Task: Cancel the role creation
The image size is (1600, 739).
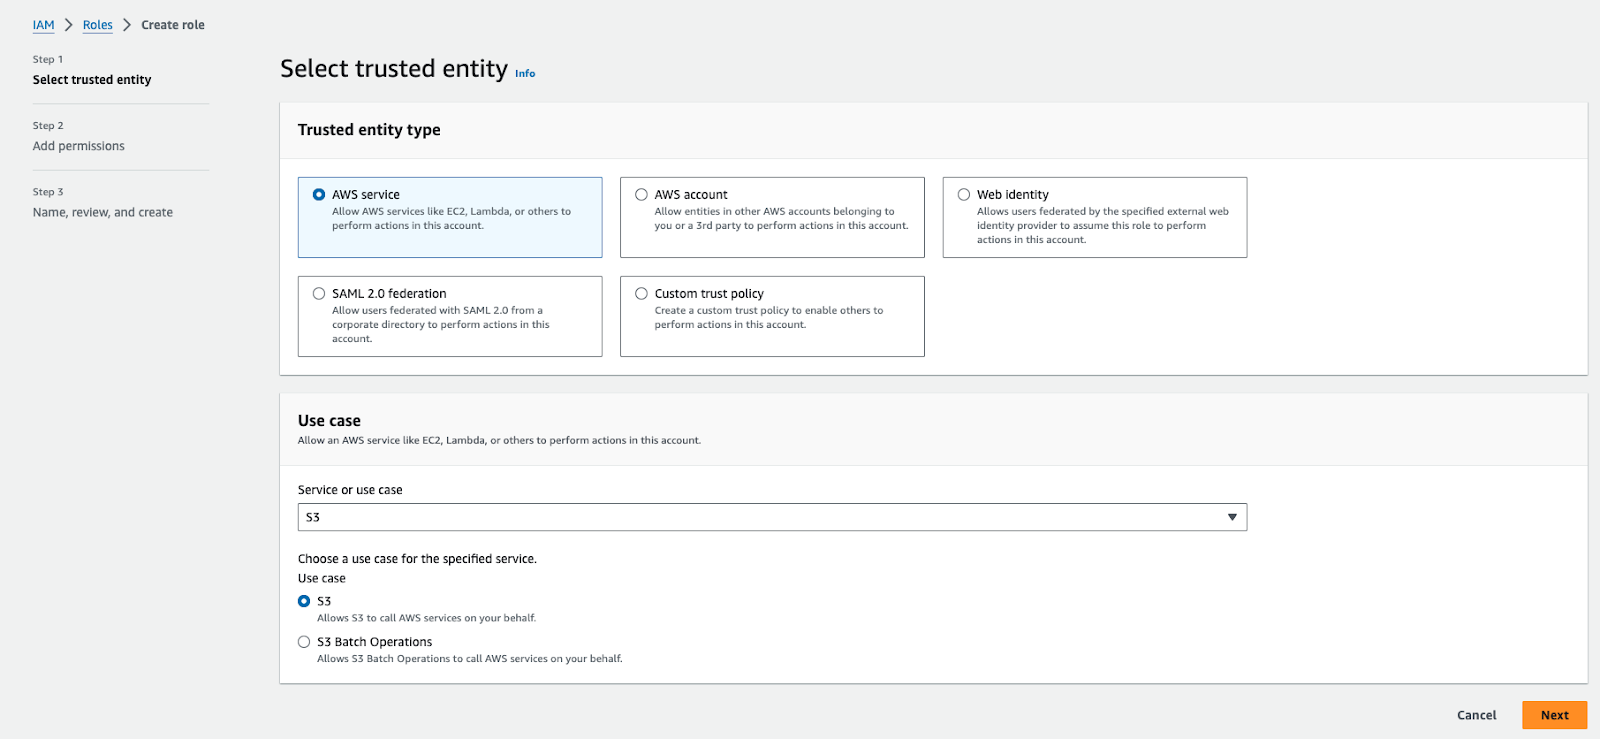Action: (1476, 715)
